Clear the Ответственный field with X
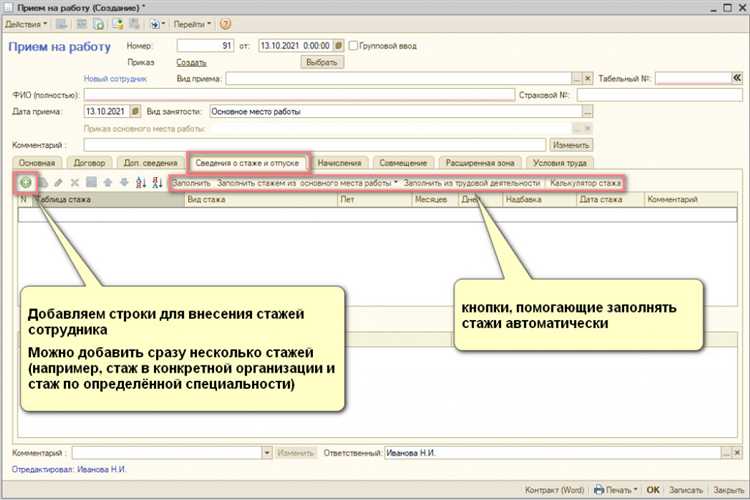The height and width of the screenshot is (500, 750). 737,453
